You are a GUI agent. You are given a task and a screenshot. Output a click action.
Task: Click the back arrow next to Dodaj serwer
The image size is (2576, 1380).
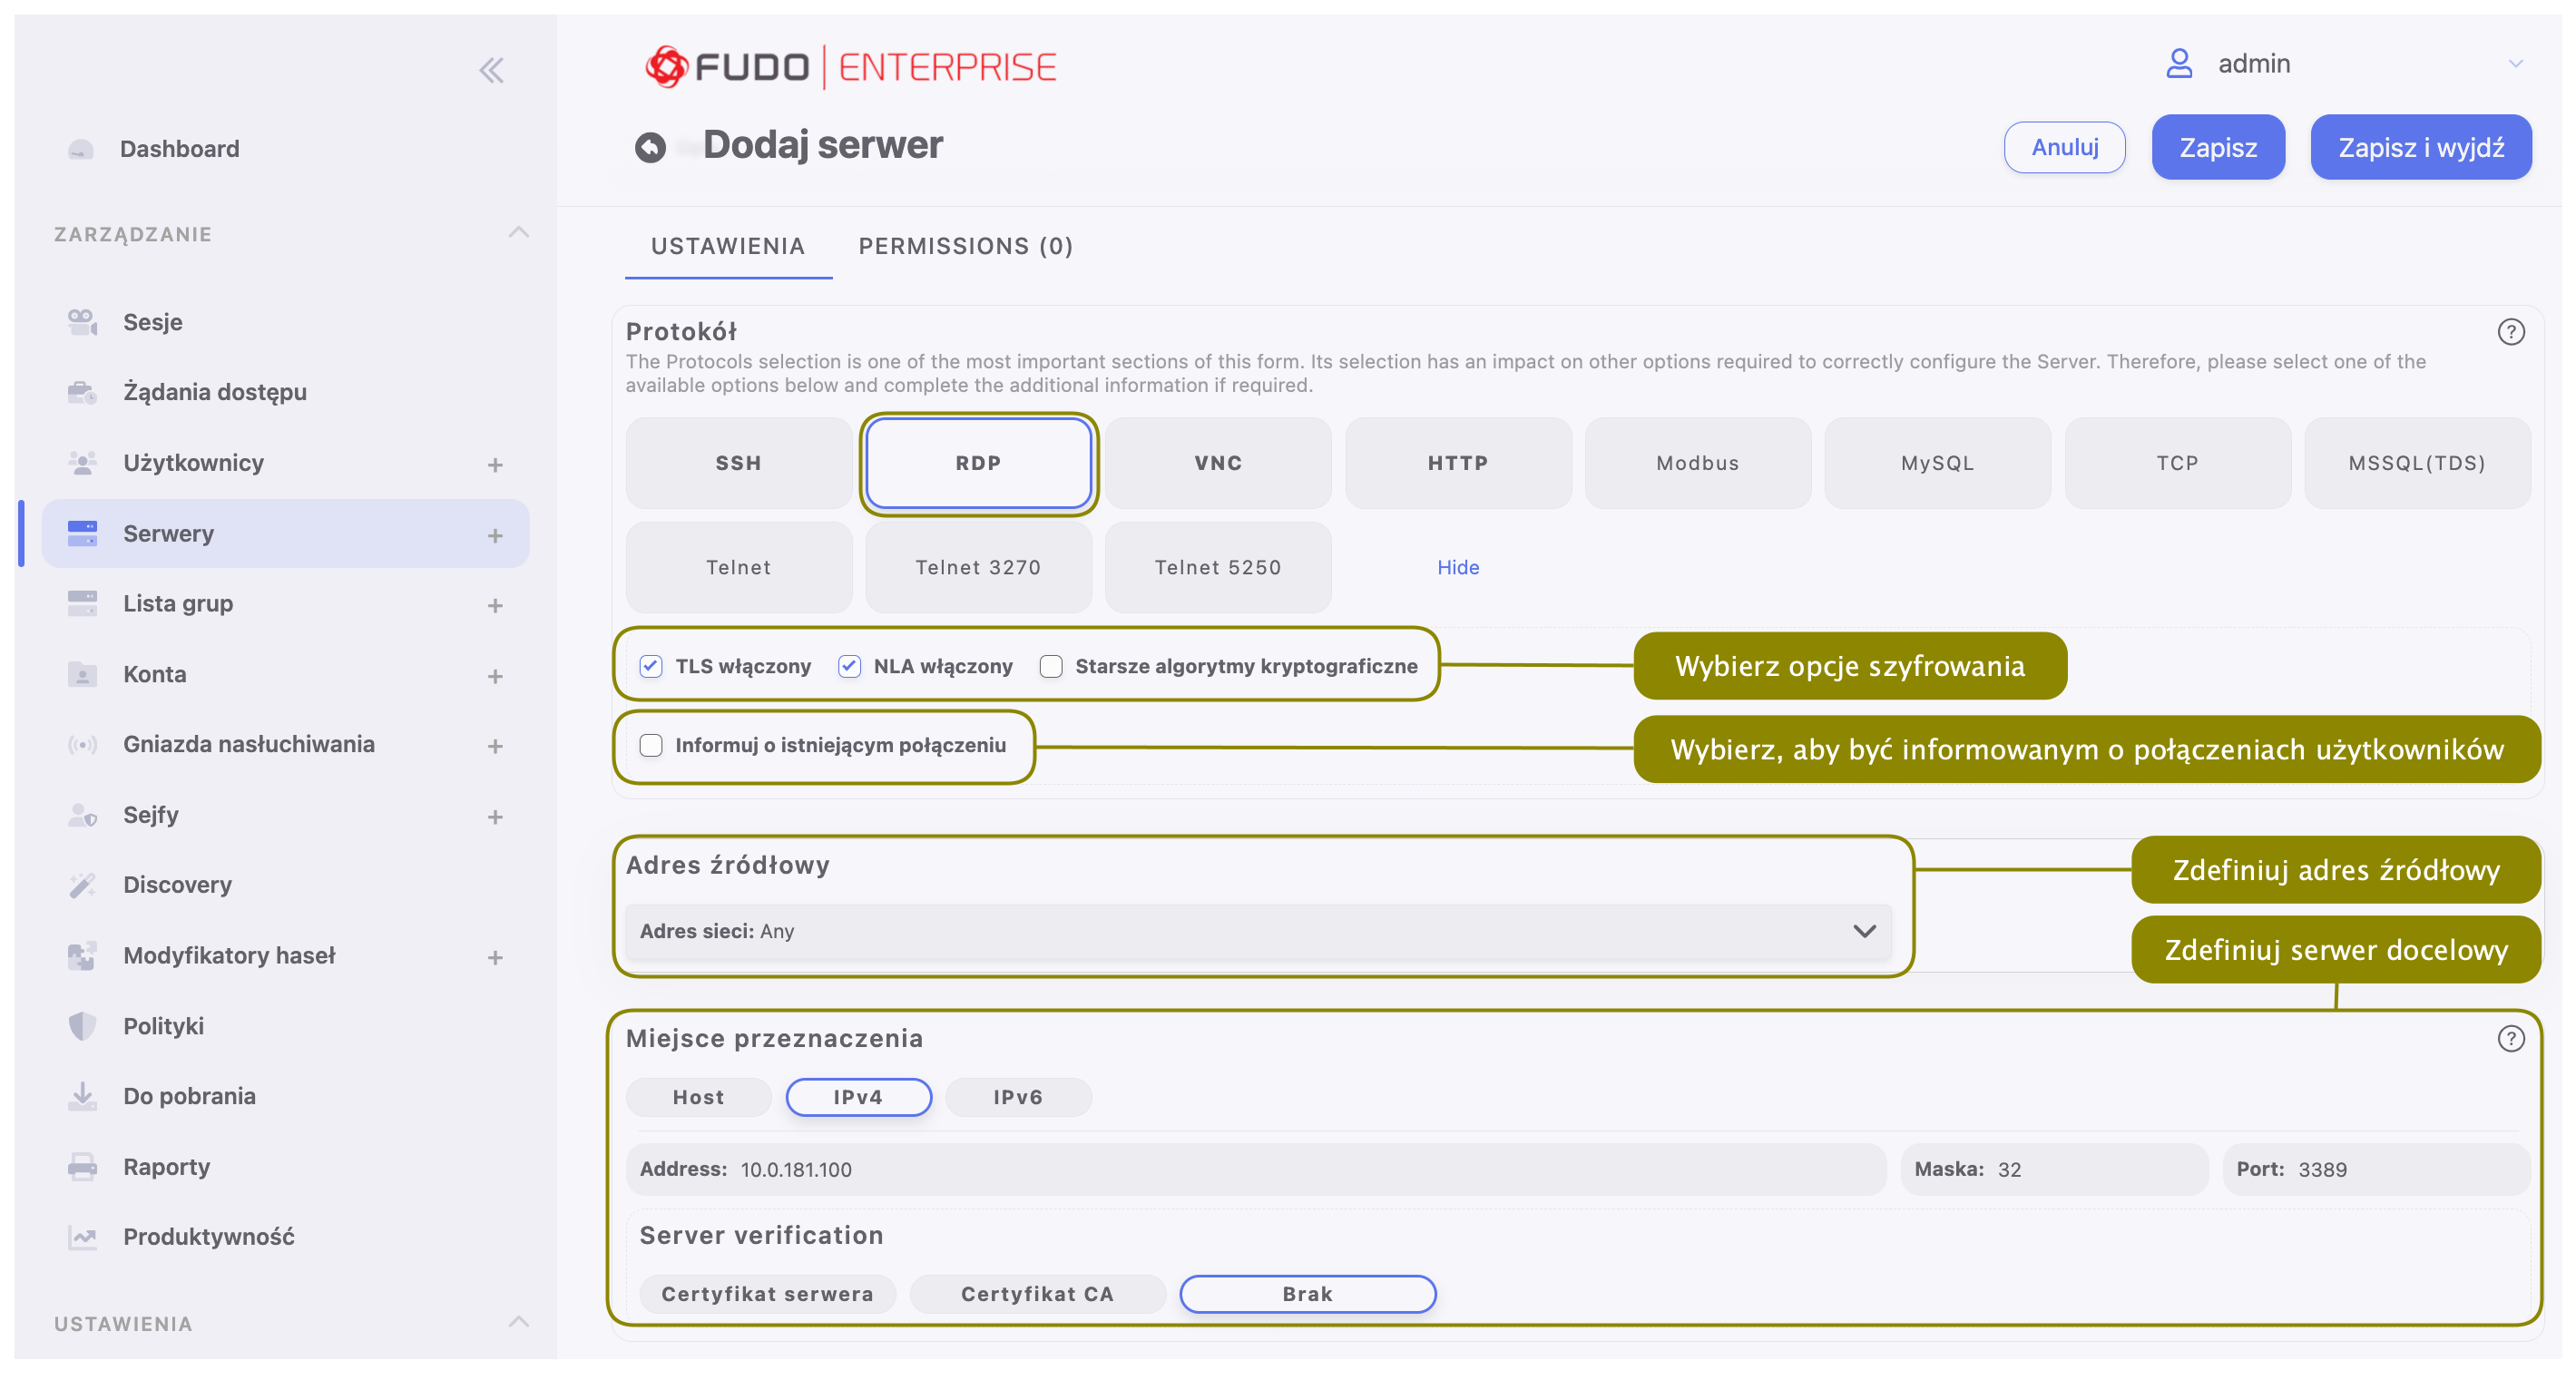[650, 147]
